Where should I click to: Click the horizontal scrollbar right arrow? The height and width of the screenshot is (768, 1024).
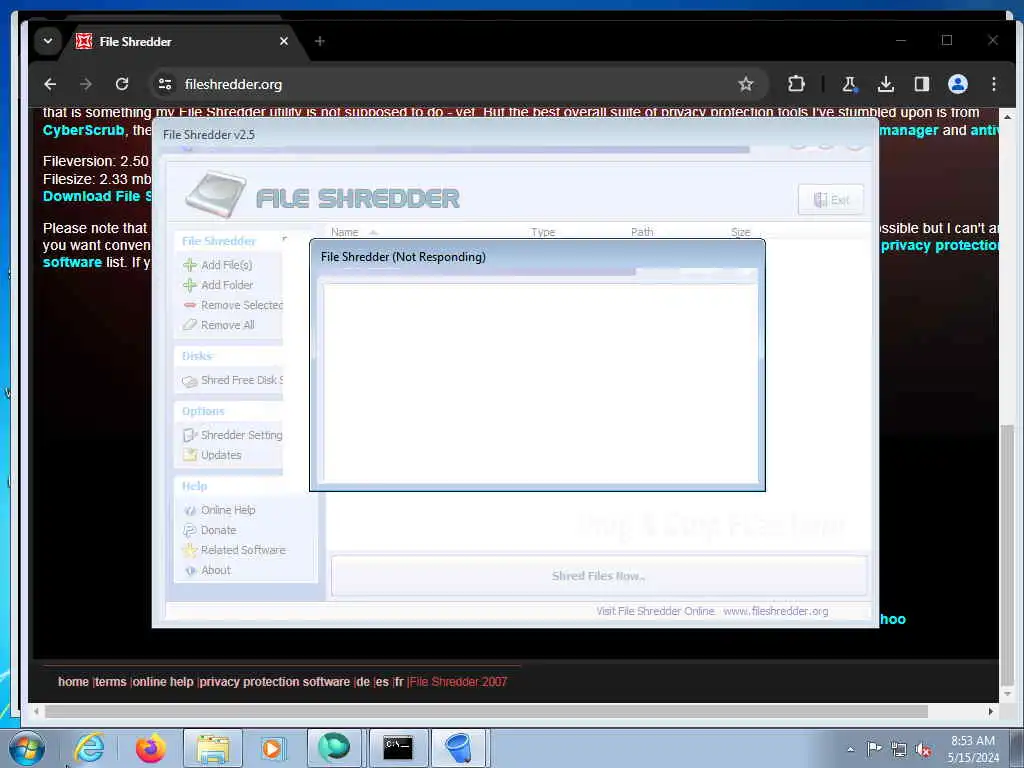point(991,711)
